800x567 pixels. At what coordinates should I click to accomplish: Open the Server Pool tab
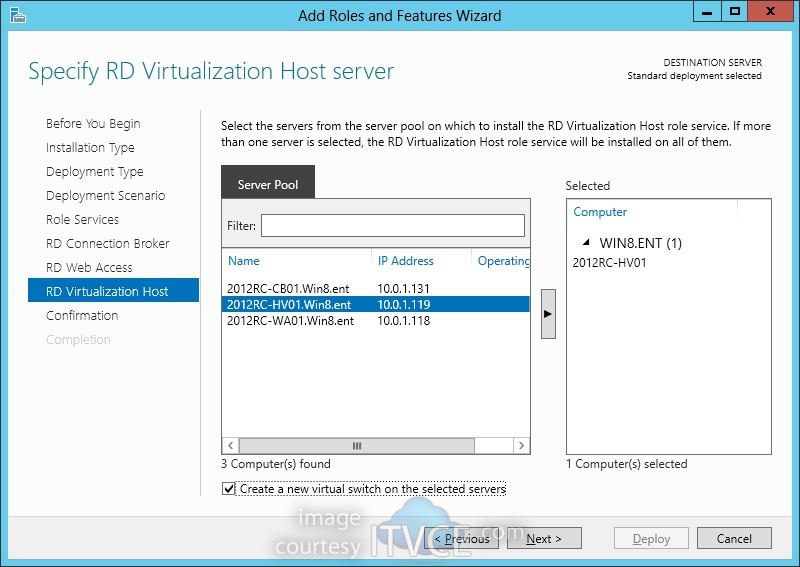click(x=268, y=182)
